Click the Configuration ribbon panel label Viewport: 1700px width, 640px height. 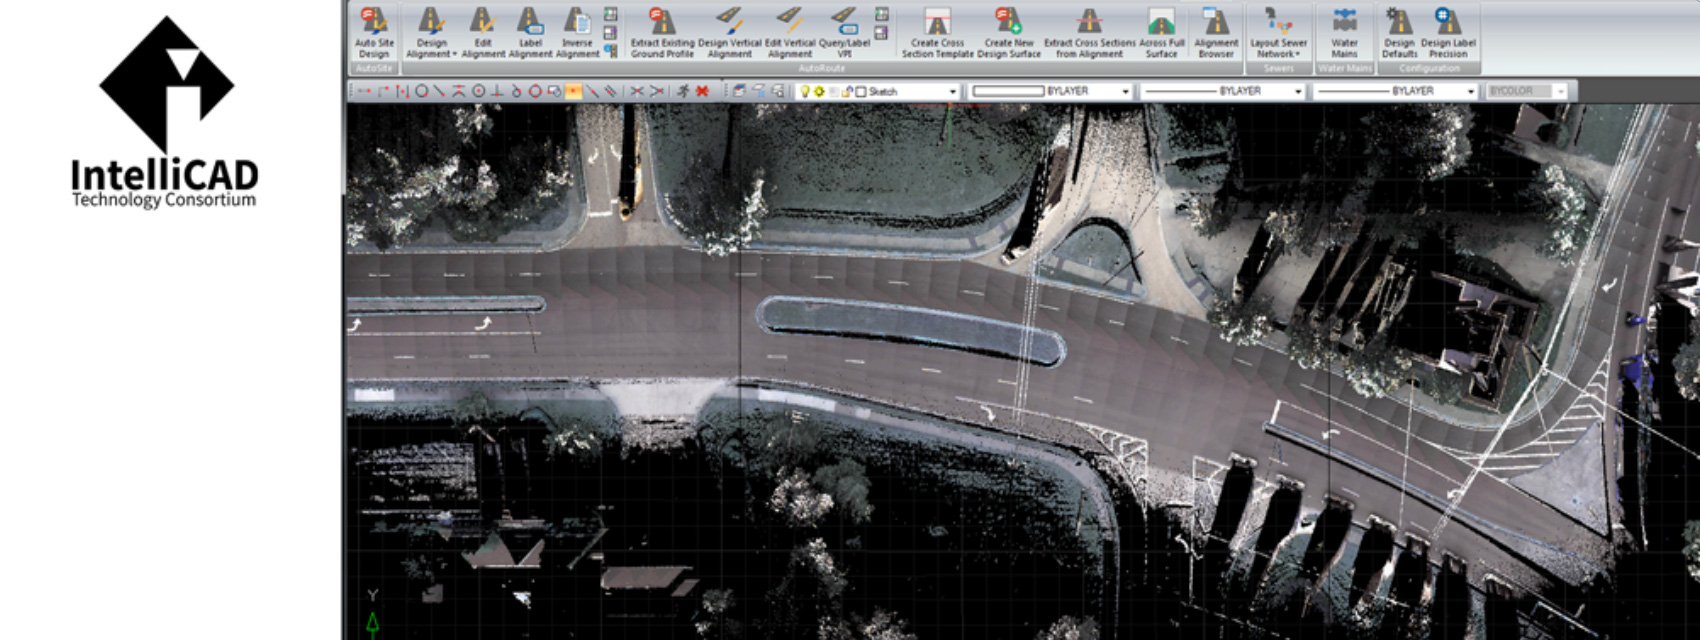tap(1429, 68)
